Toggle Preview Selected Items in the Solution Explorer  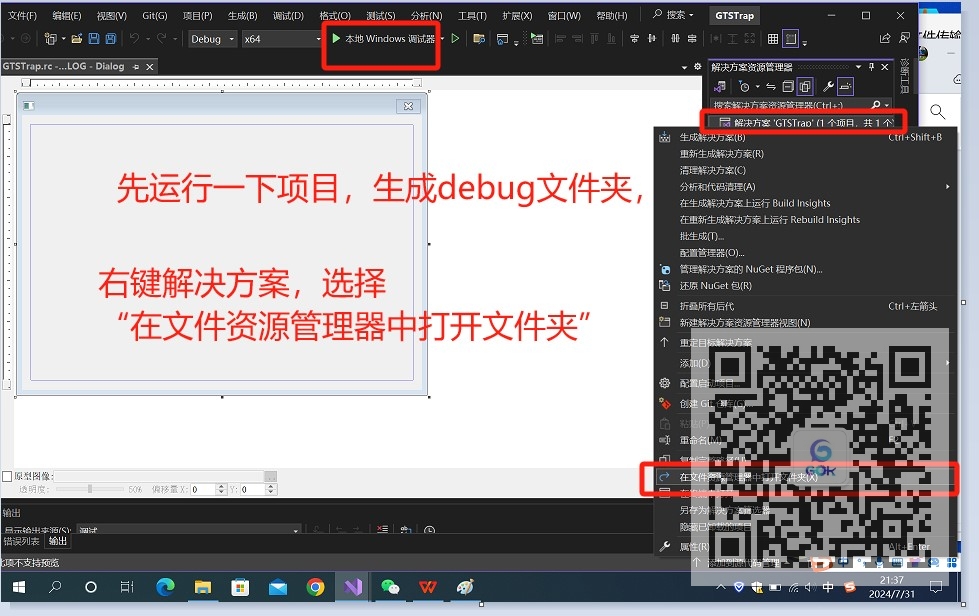point(845,87)
